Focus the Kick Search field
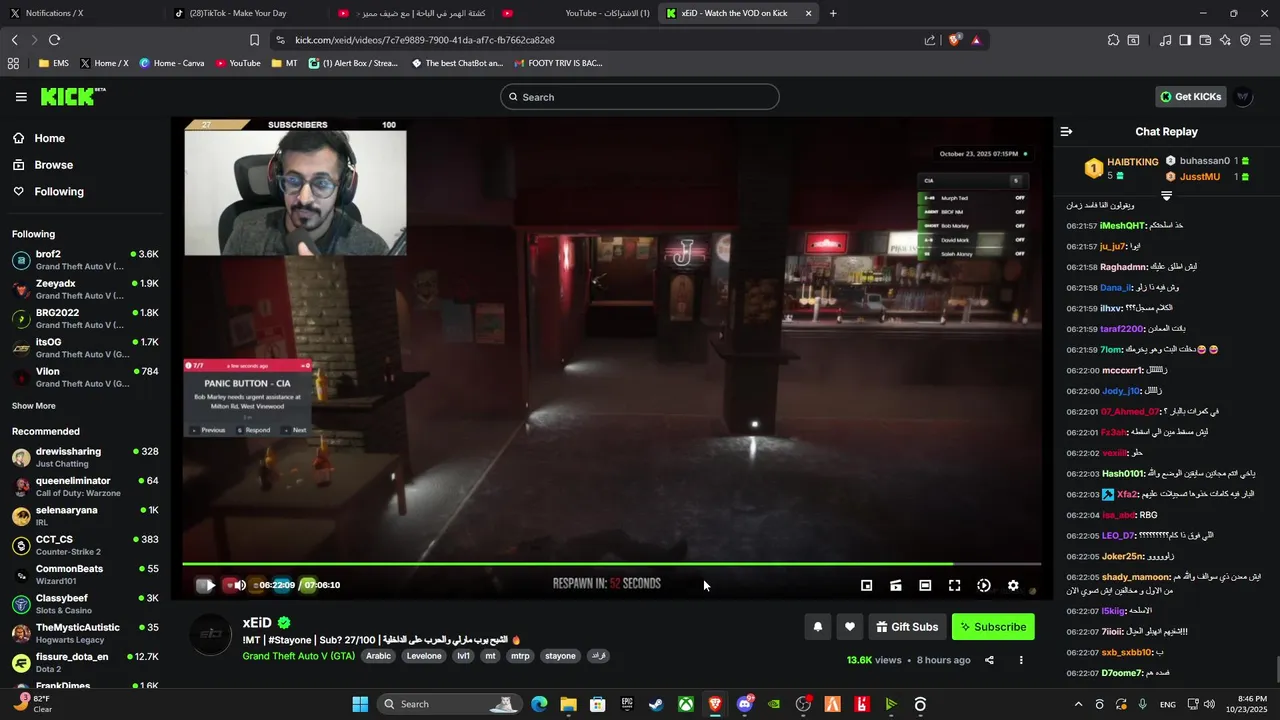This screenshot has width=1280, height=720. click(x=640, y=97)
